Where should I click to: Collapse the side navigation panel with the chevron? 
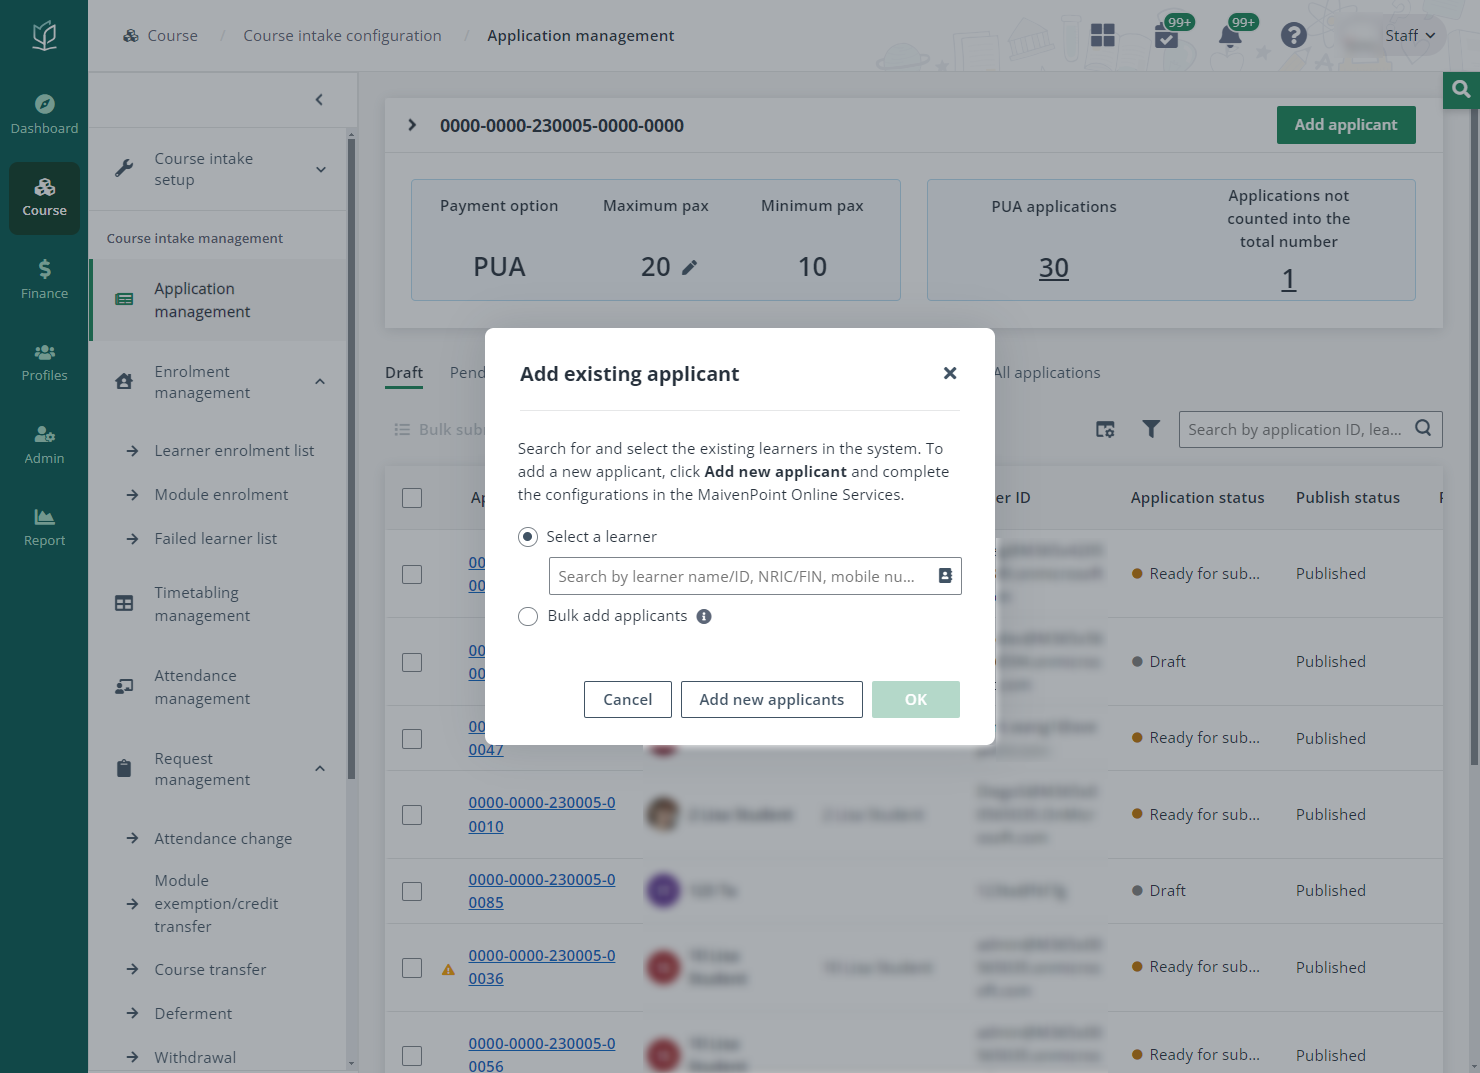319,99
